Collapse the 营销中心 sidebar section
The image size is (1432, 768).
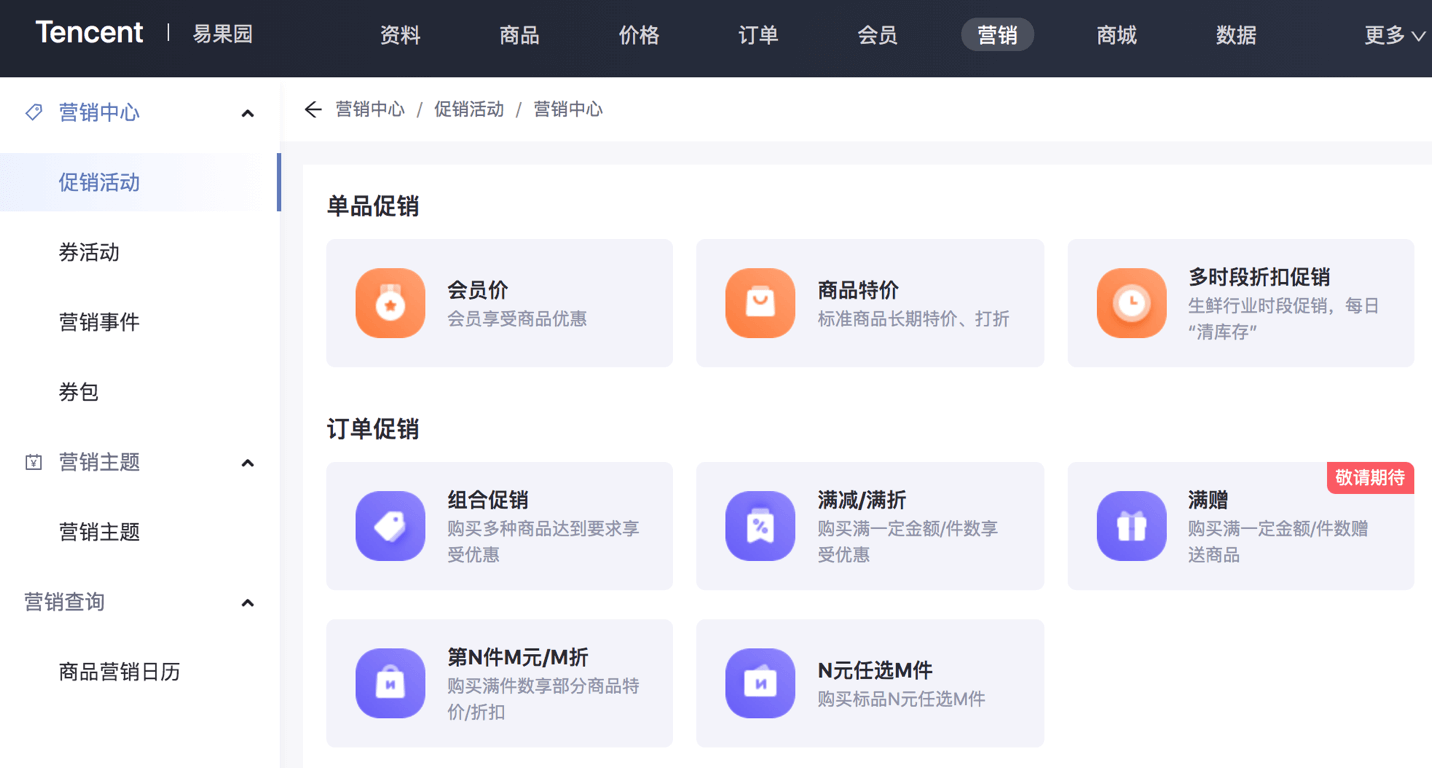(247, 114)
